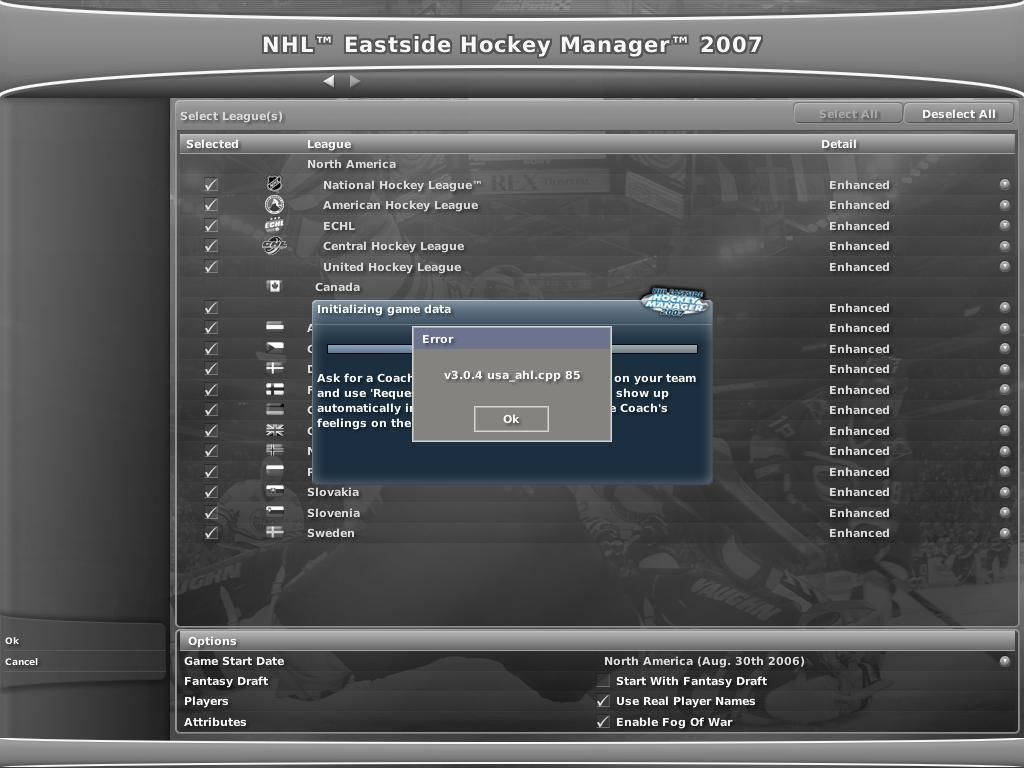The height and width of the screenshot is (768, 1024).
Task: Click the Detail column header
Action: [x=839, y=144]
